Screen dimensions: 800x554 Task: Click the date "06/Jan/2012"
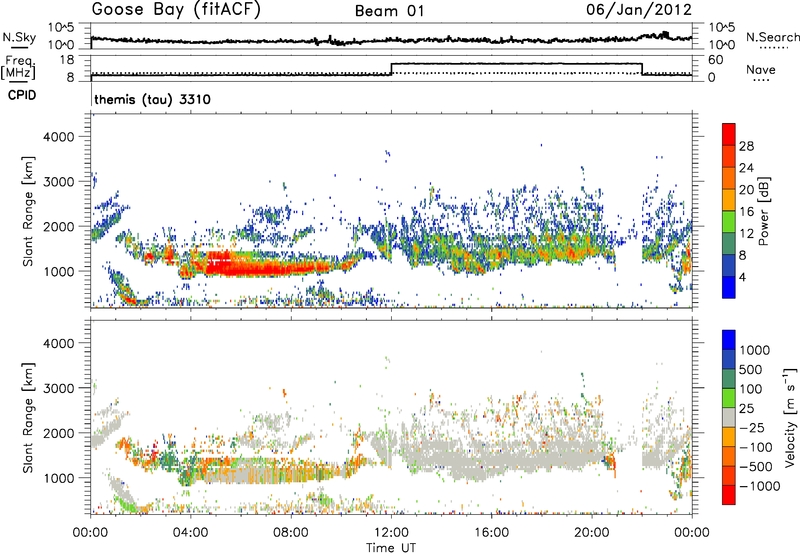click(x=639, y=10)
